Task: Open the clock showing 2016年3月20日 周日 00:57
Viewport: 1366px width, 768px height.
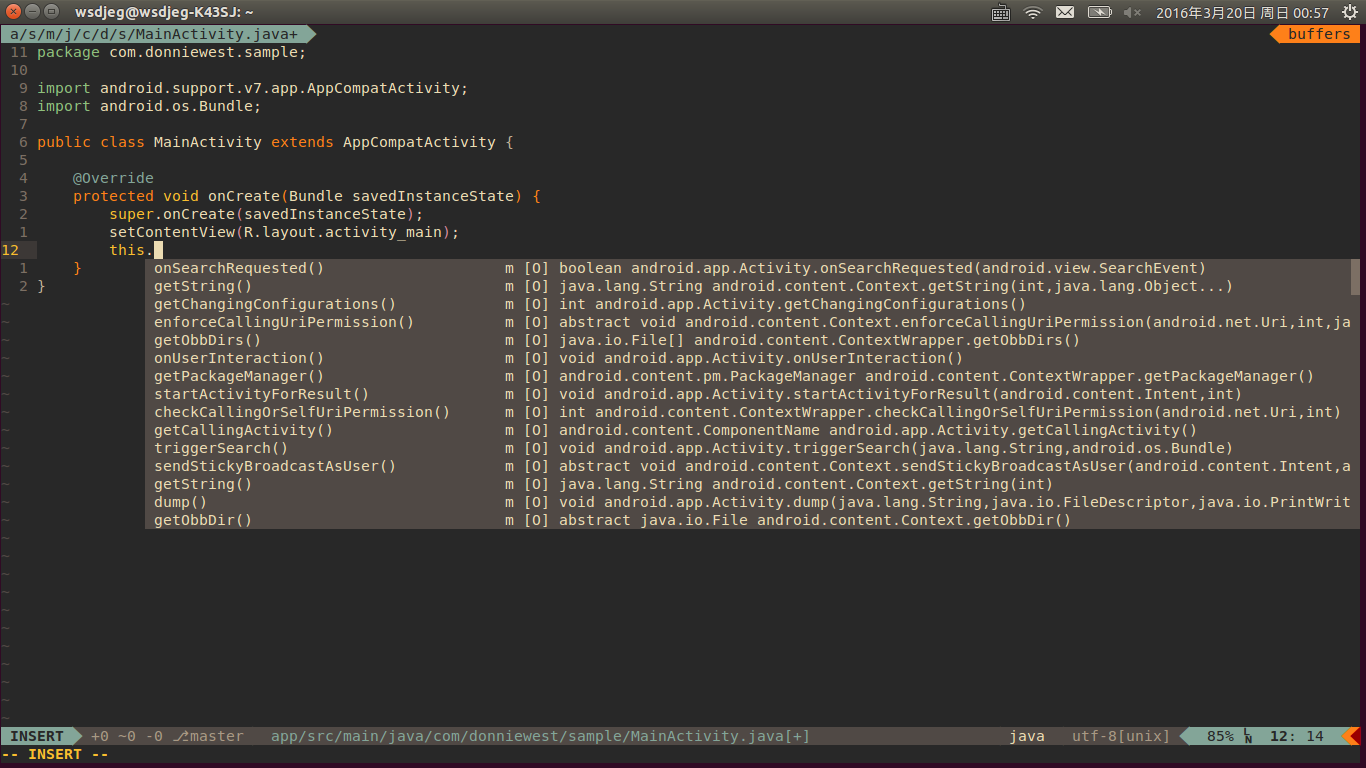Action: (1242, 13)
